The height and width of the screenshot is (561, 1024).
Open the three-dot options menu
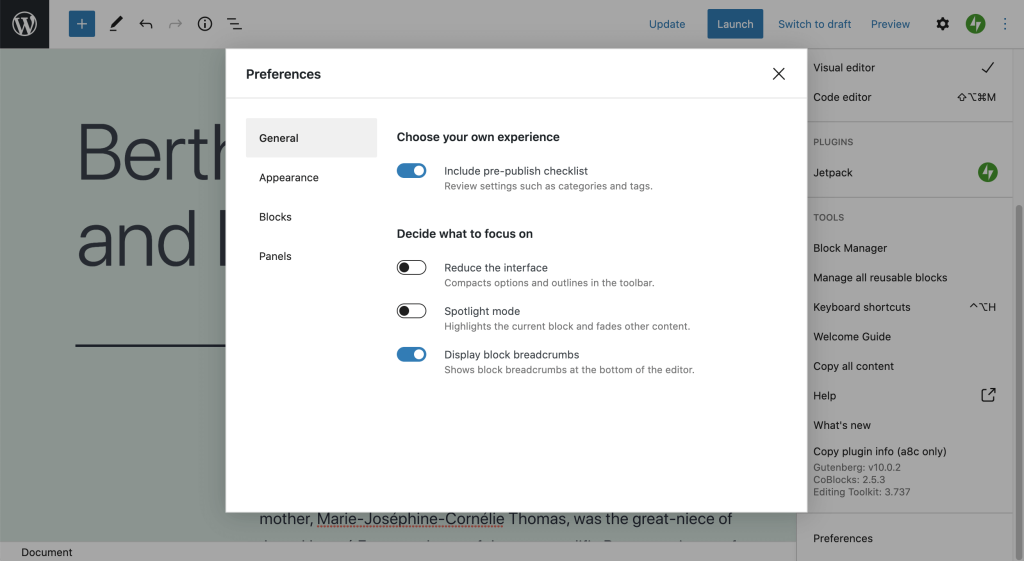[x=1005, y=24]
